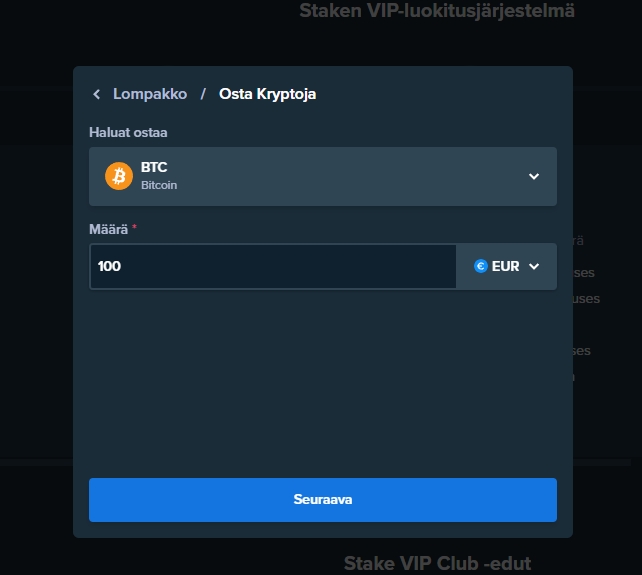The width and height of the screenshot is (642, 575).
Task: Open the chevron beside EUR
Action: click(x=534, y=267)
